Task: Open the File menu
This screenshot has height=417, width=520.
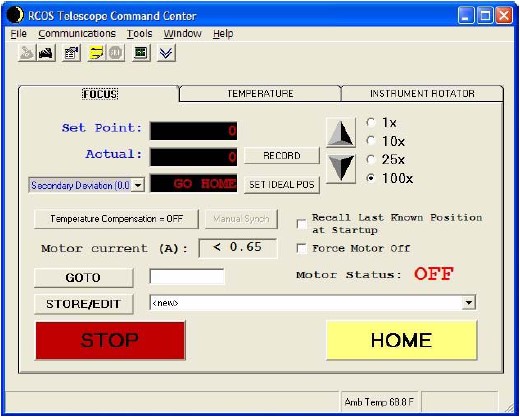Action: (x=18, y=34)
